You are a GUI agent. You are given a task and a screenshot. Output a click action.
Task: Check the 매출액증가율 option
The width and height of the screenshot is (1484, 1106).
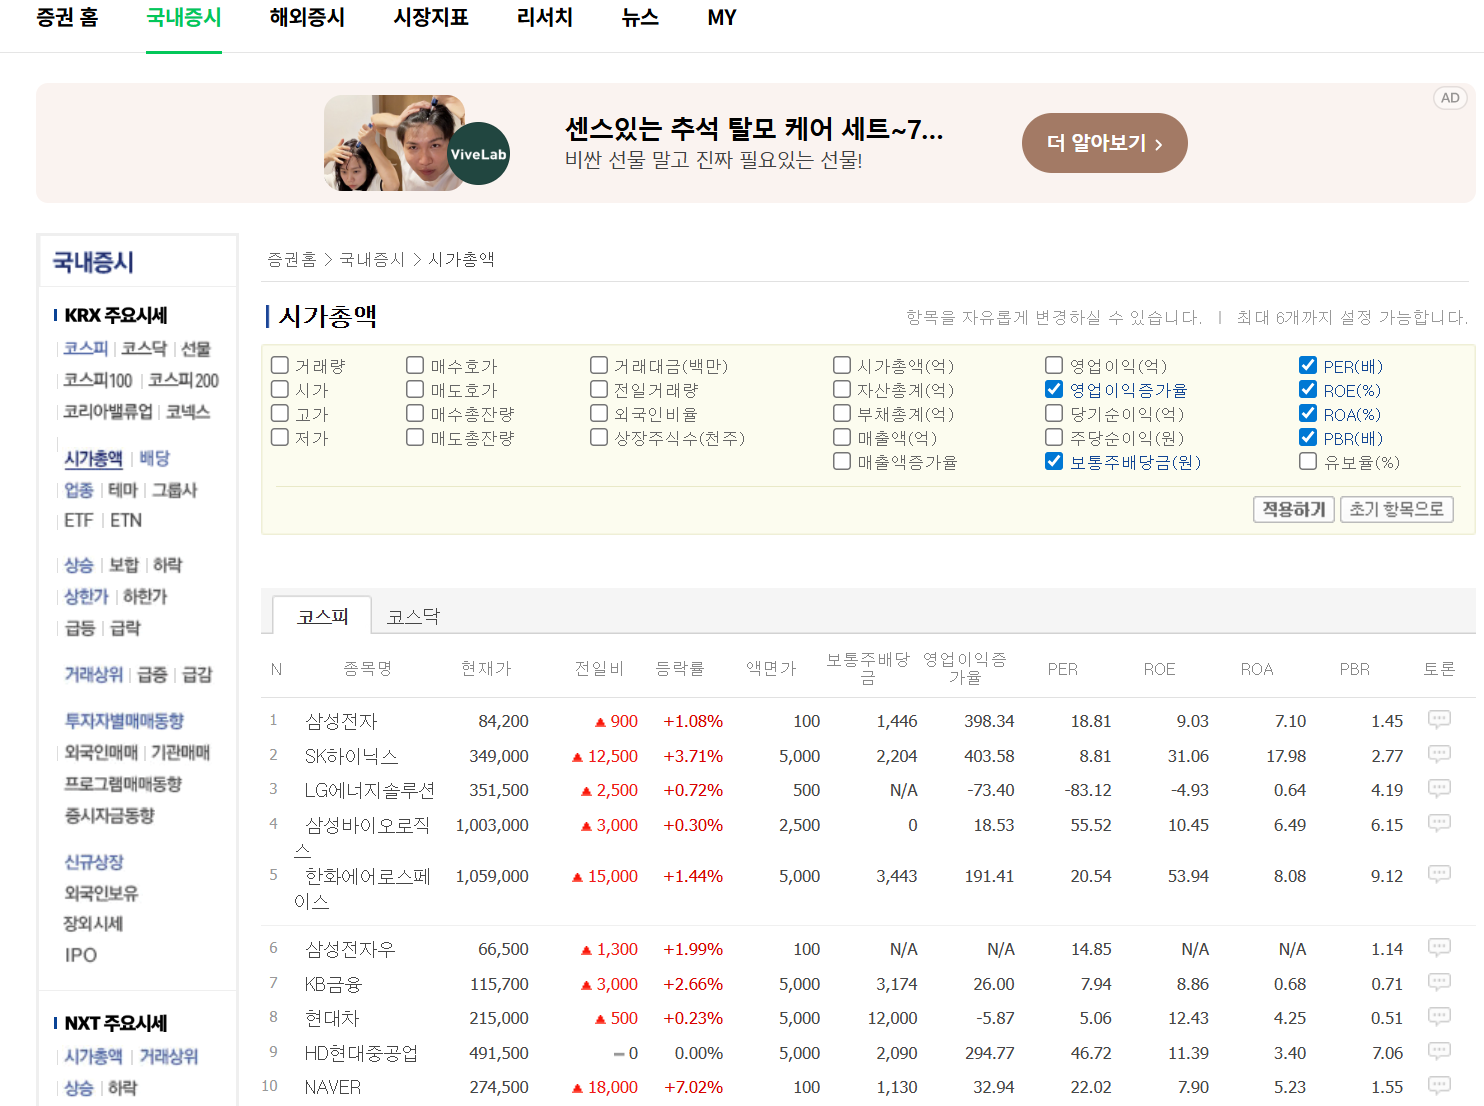click(842, 461)
